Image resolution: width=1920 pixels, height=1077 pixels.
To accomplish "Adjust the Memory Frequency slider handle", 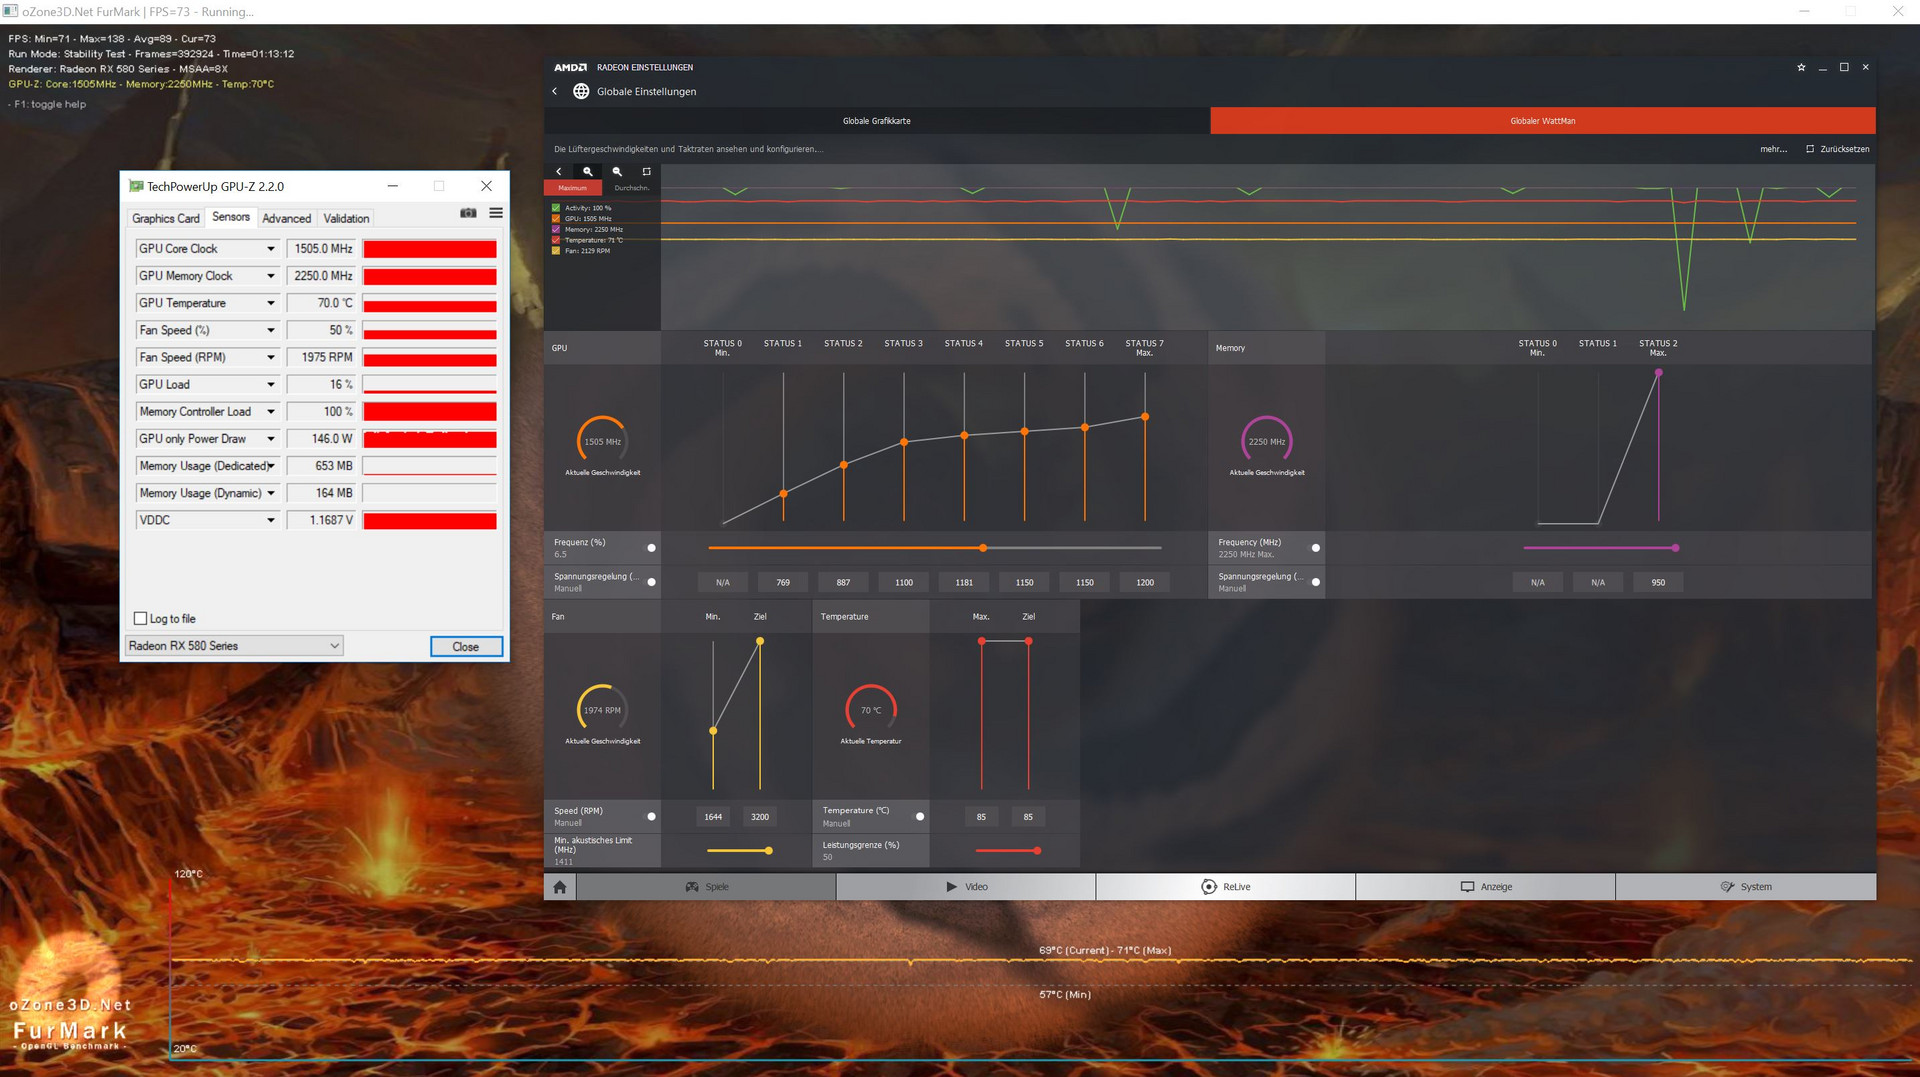I will (x=1675, y=548).
